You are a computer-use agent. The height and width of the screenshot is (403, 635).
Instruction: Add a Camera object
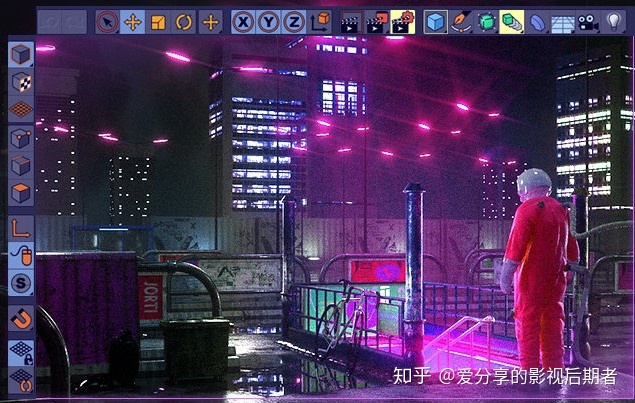tap(588, 22)
